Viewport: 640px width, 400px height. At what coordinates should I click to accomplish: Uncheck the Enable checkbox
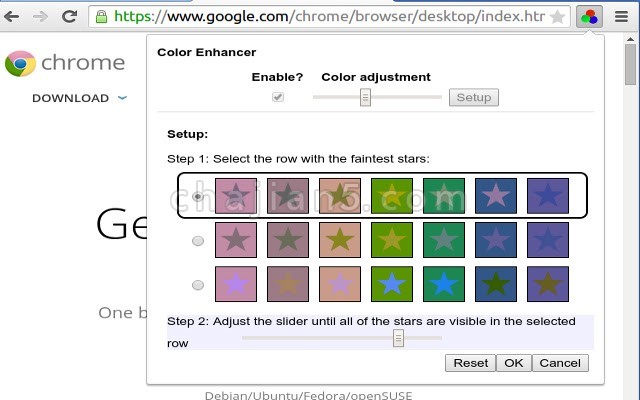tap(278, 97)
